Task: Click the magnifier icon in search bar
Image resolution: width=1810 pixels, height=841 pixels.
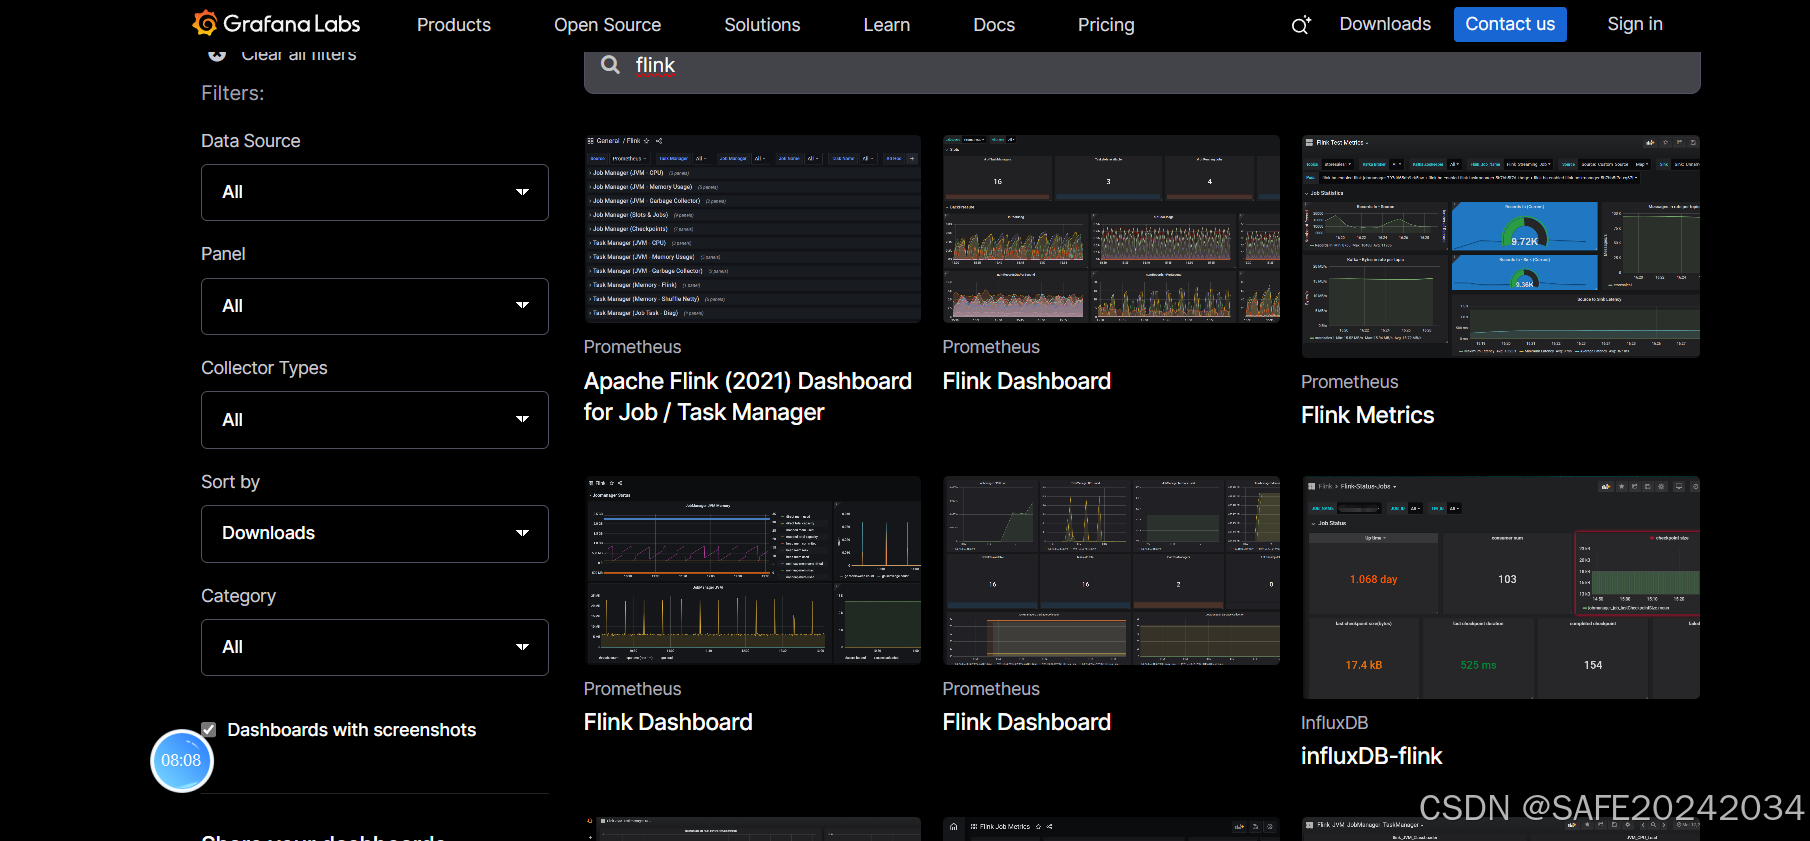Action: [610, 65]
